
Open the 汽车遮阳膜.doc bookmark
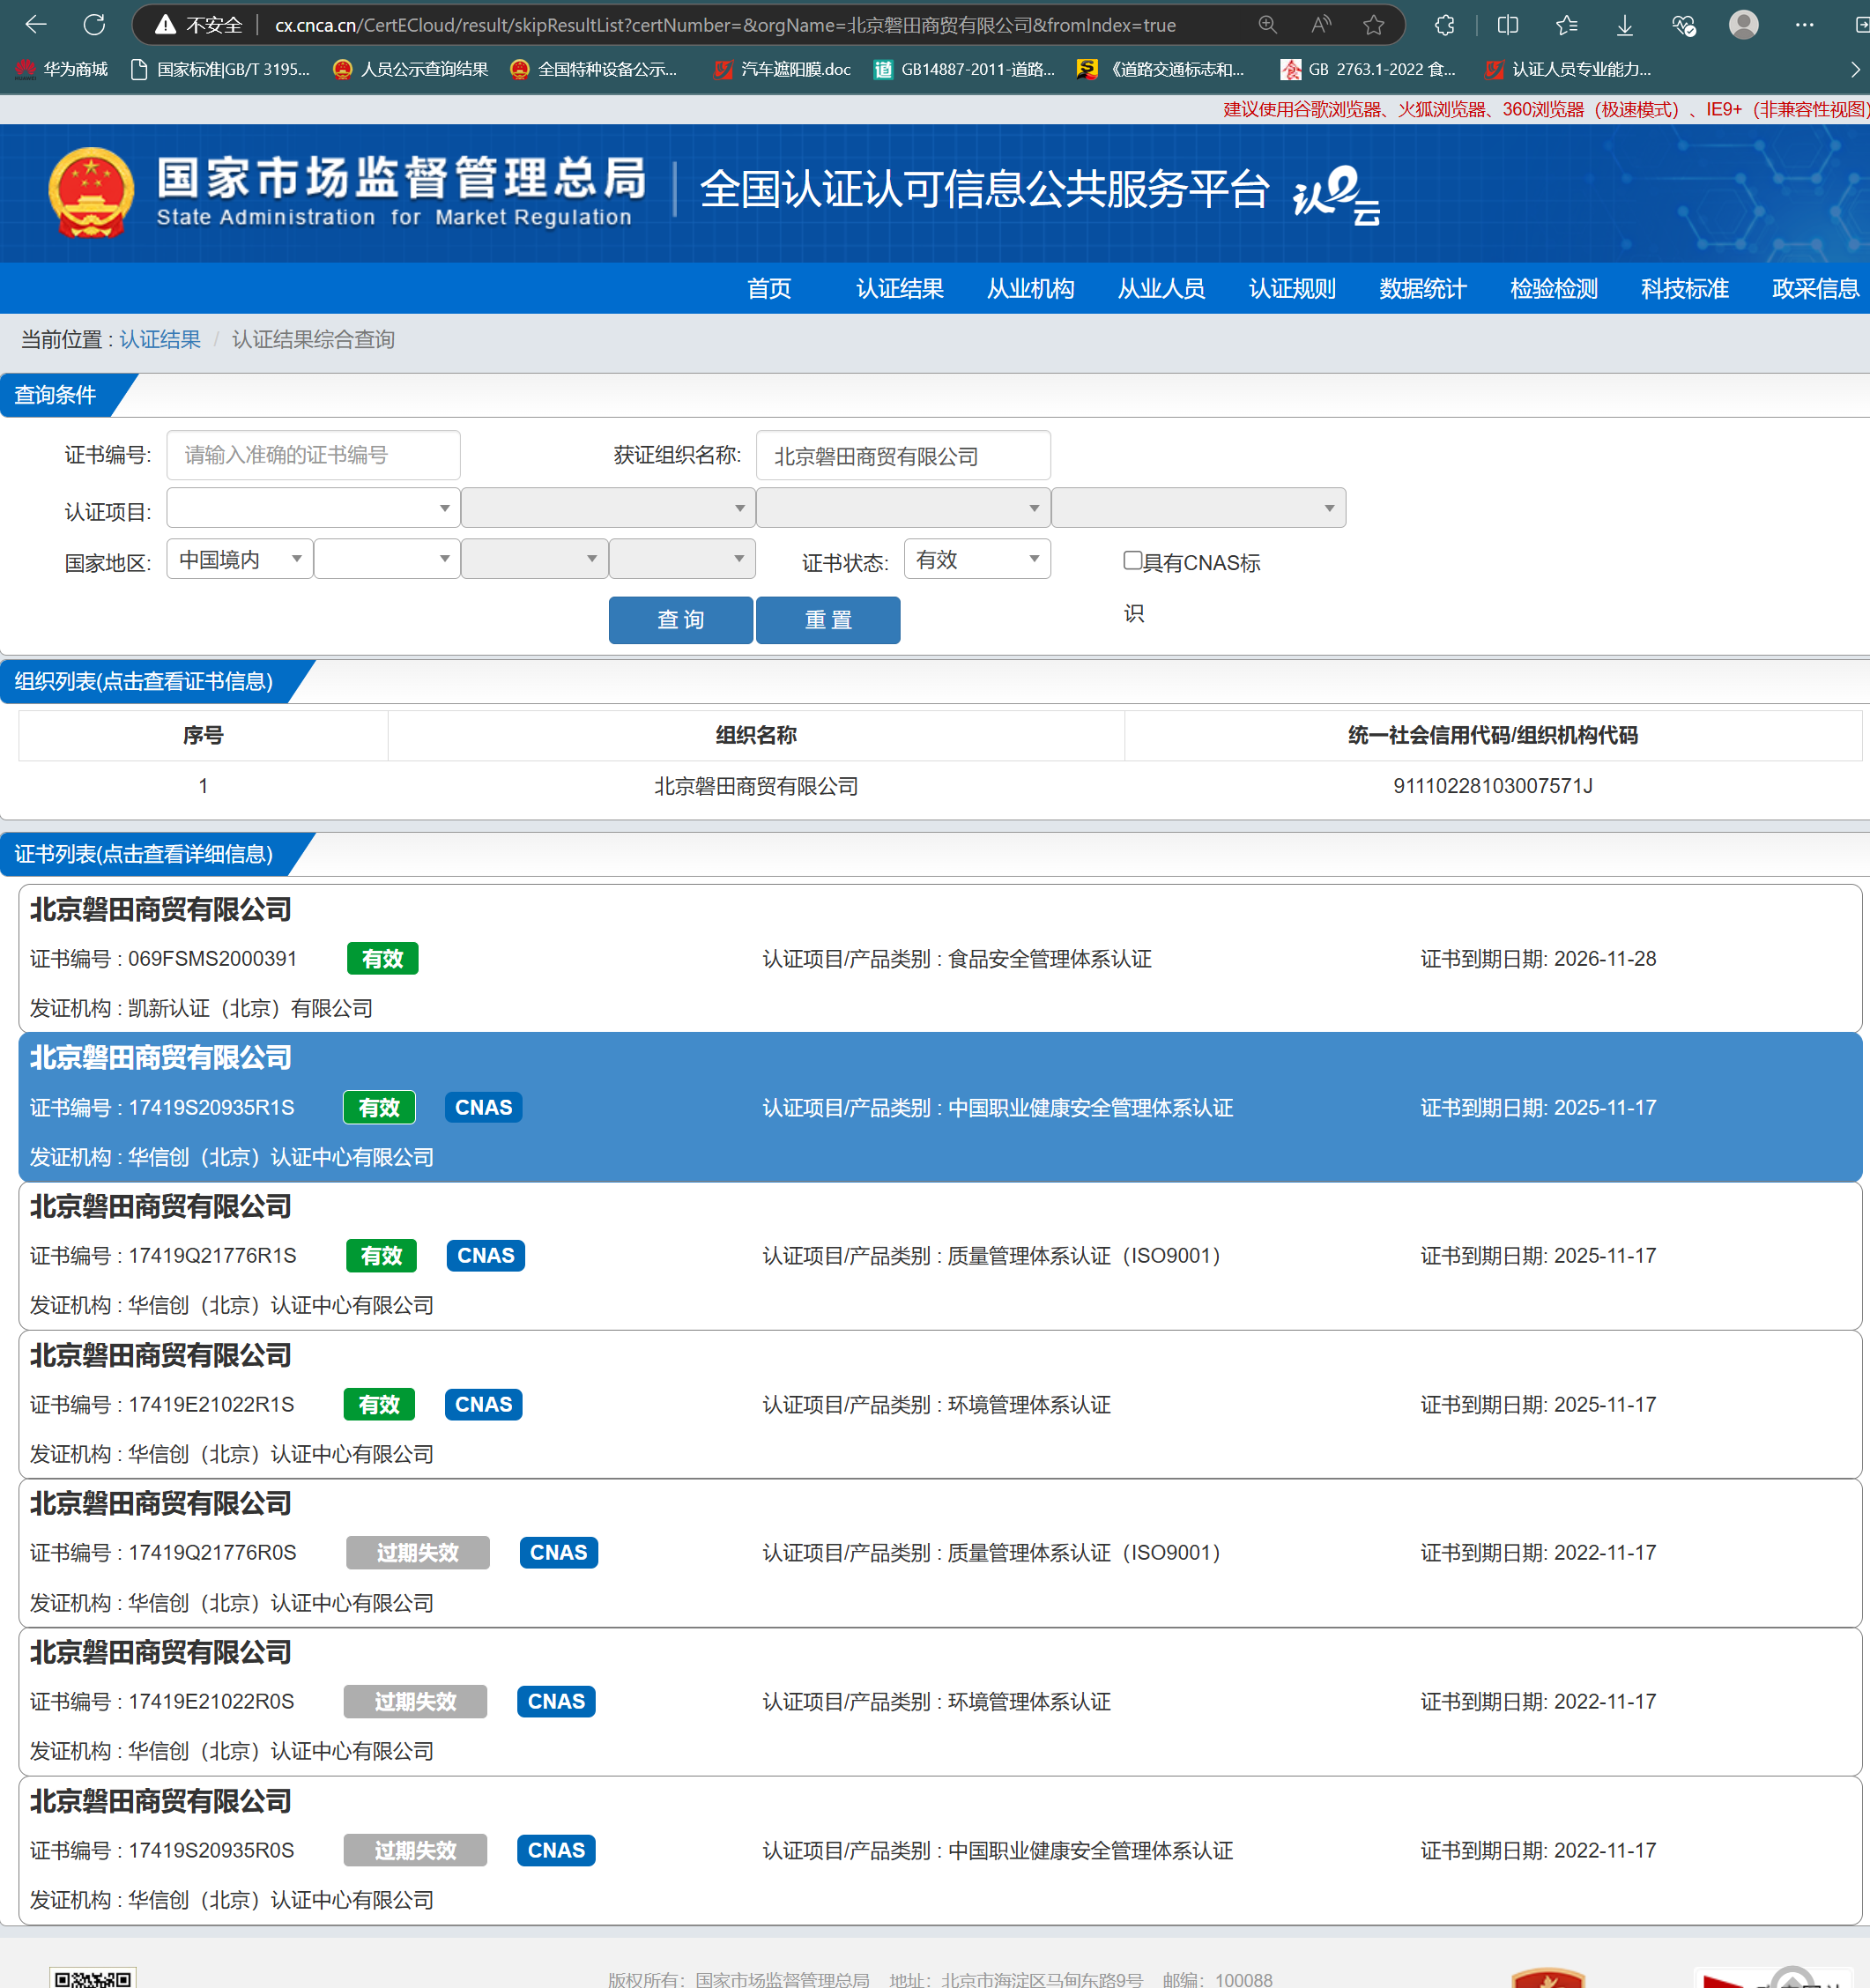pos(782,69)
